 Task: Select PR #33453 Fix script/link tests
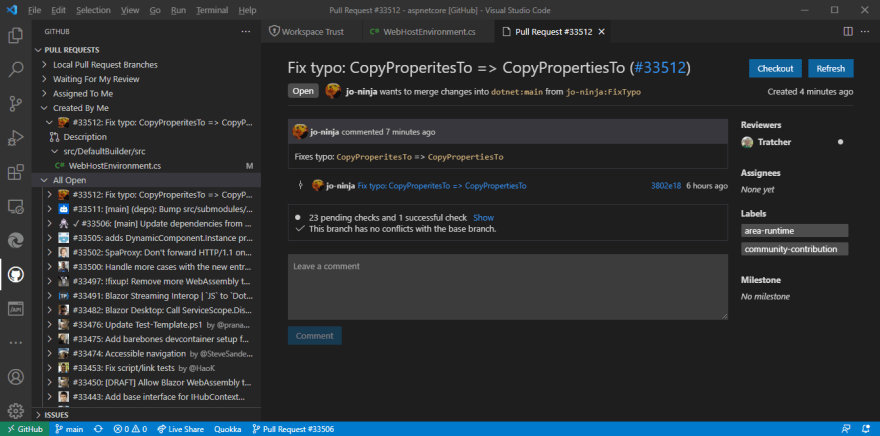[146, 368]
